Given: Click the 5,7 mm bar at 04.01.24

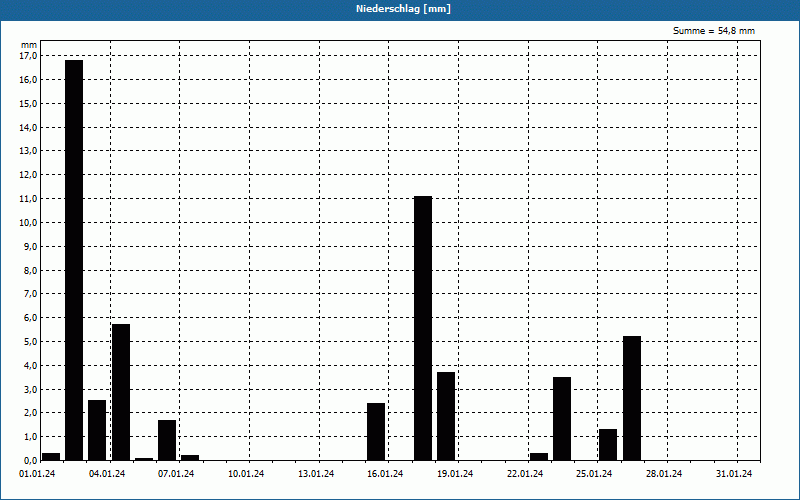Looking at the screenshot, I should click(x=121, y=392).
